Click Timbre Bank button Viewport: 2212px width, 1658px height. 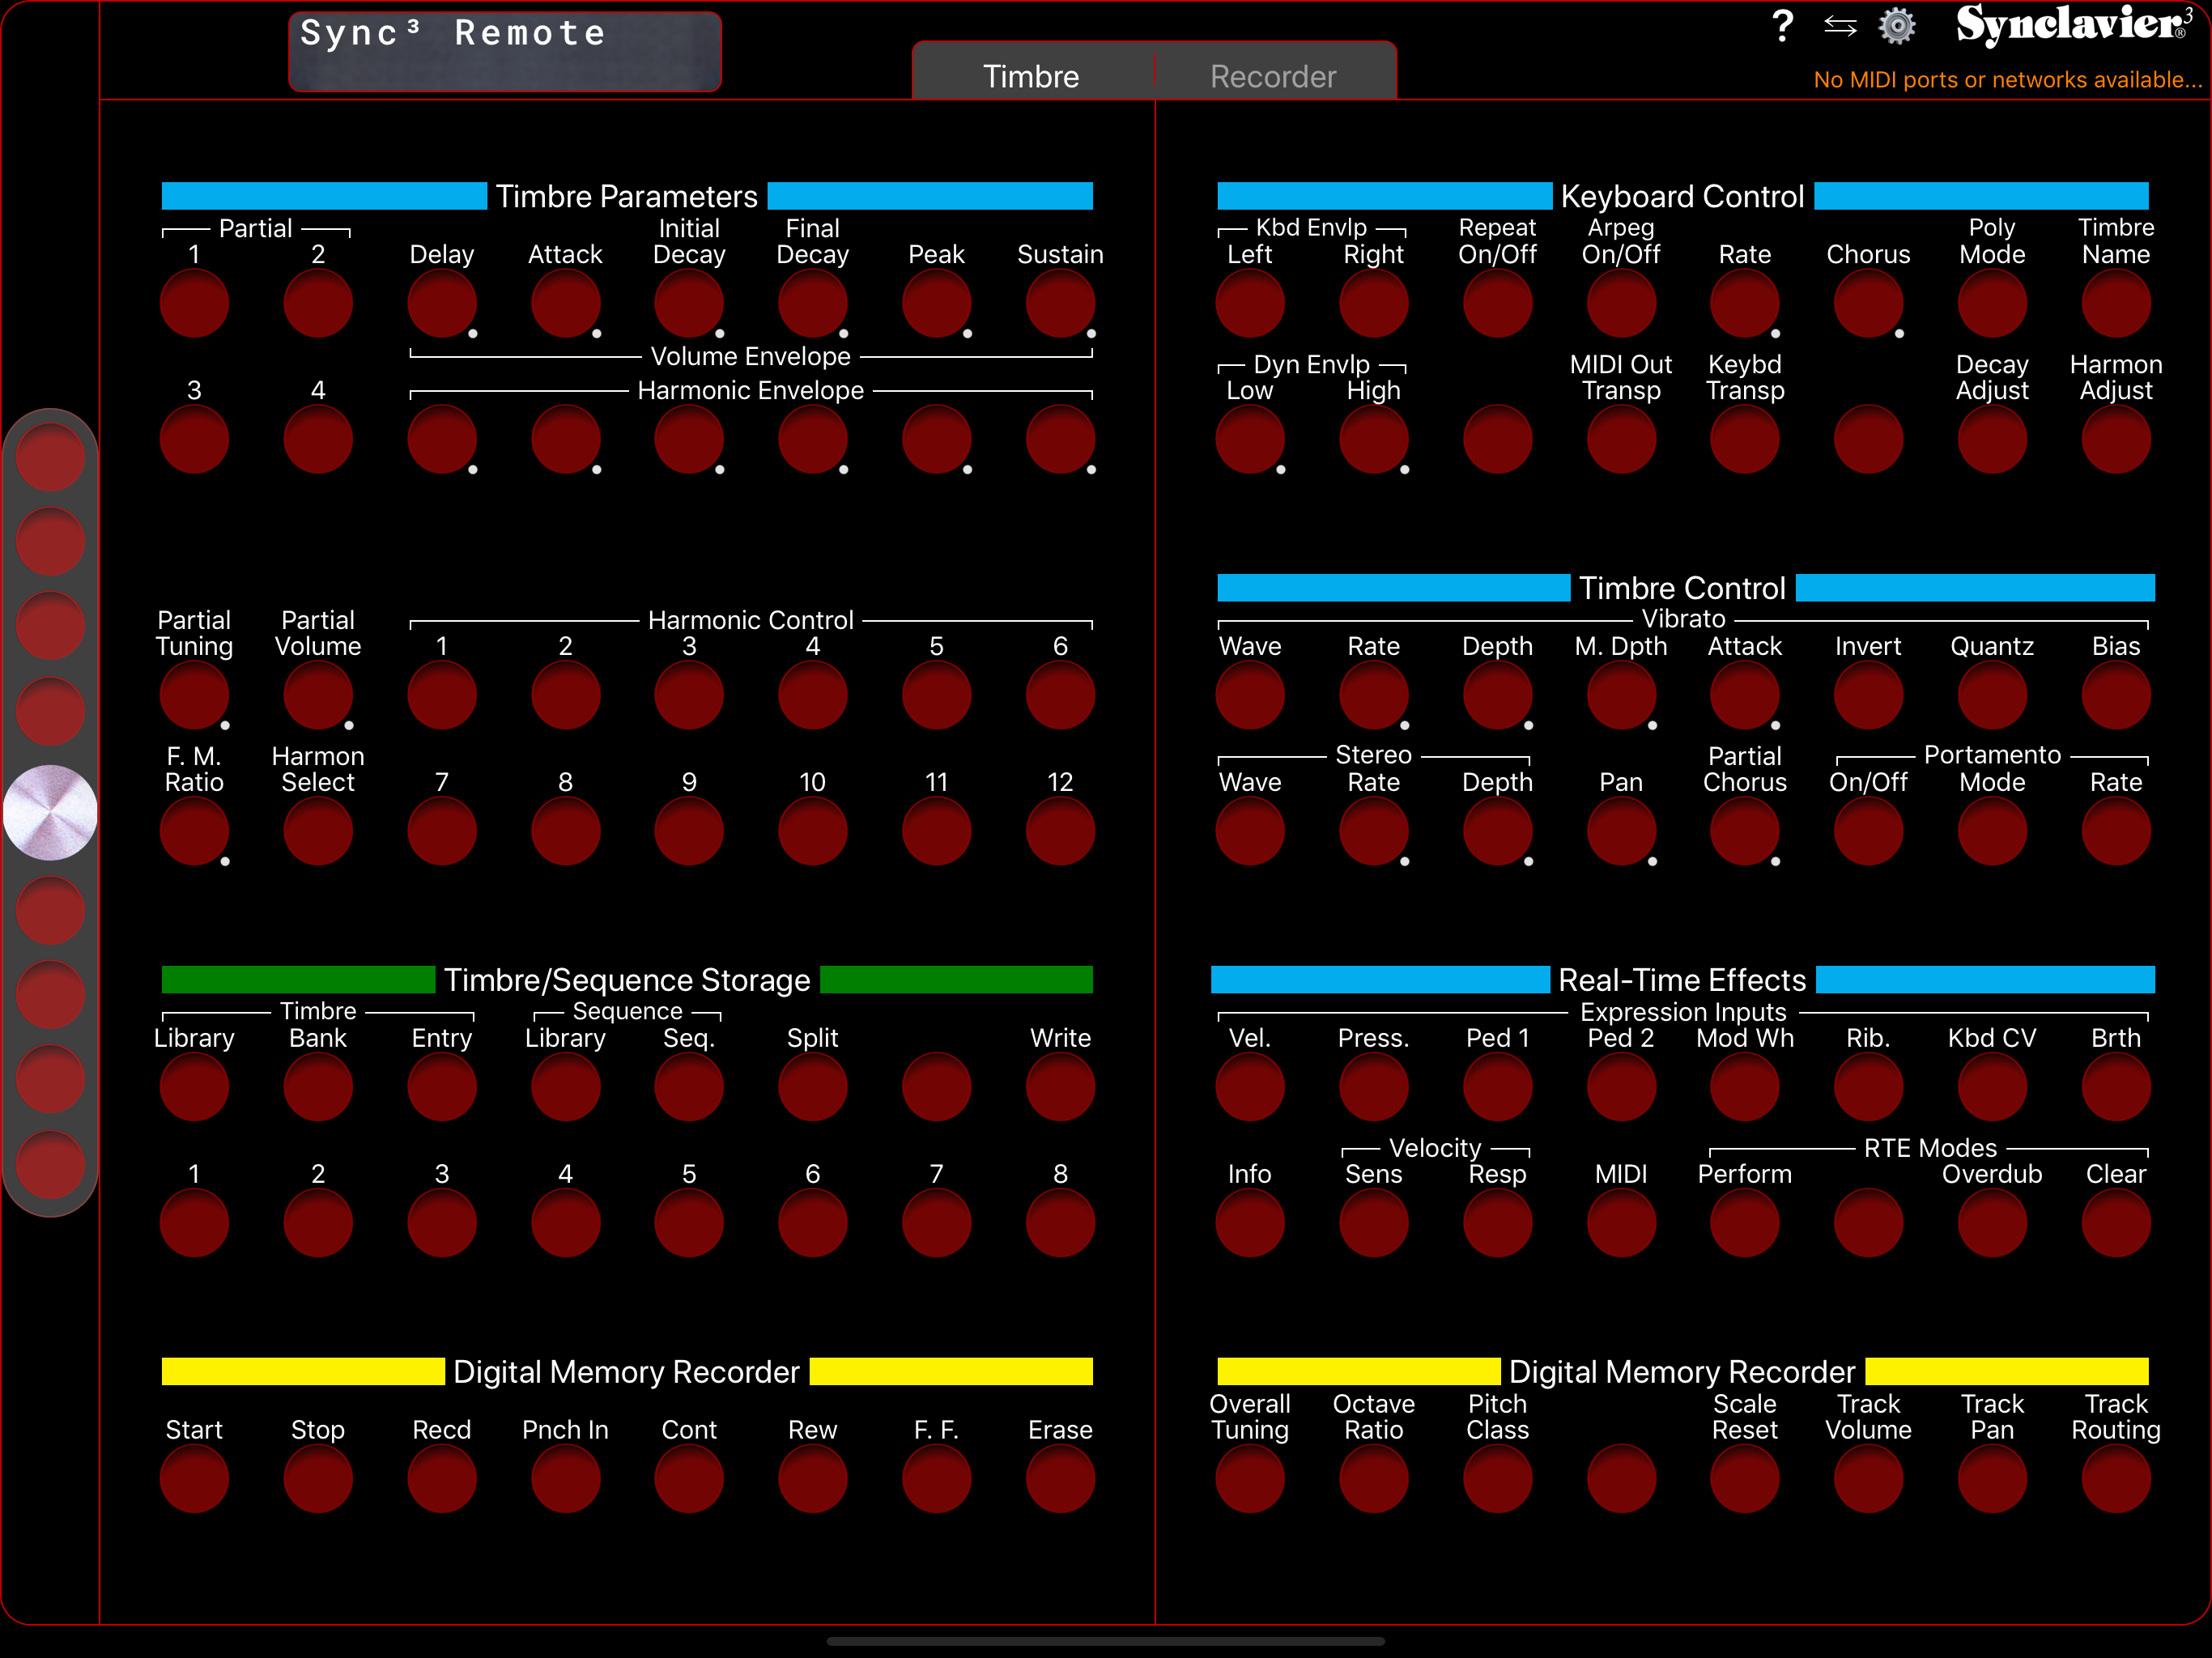coord(318,1088)
